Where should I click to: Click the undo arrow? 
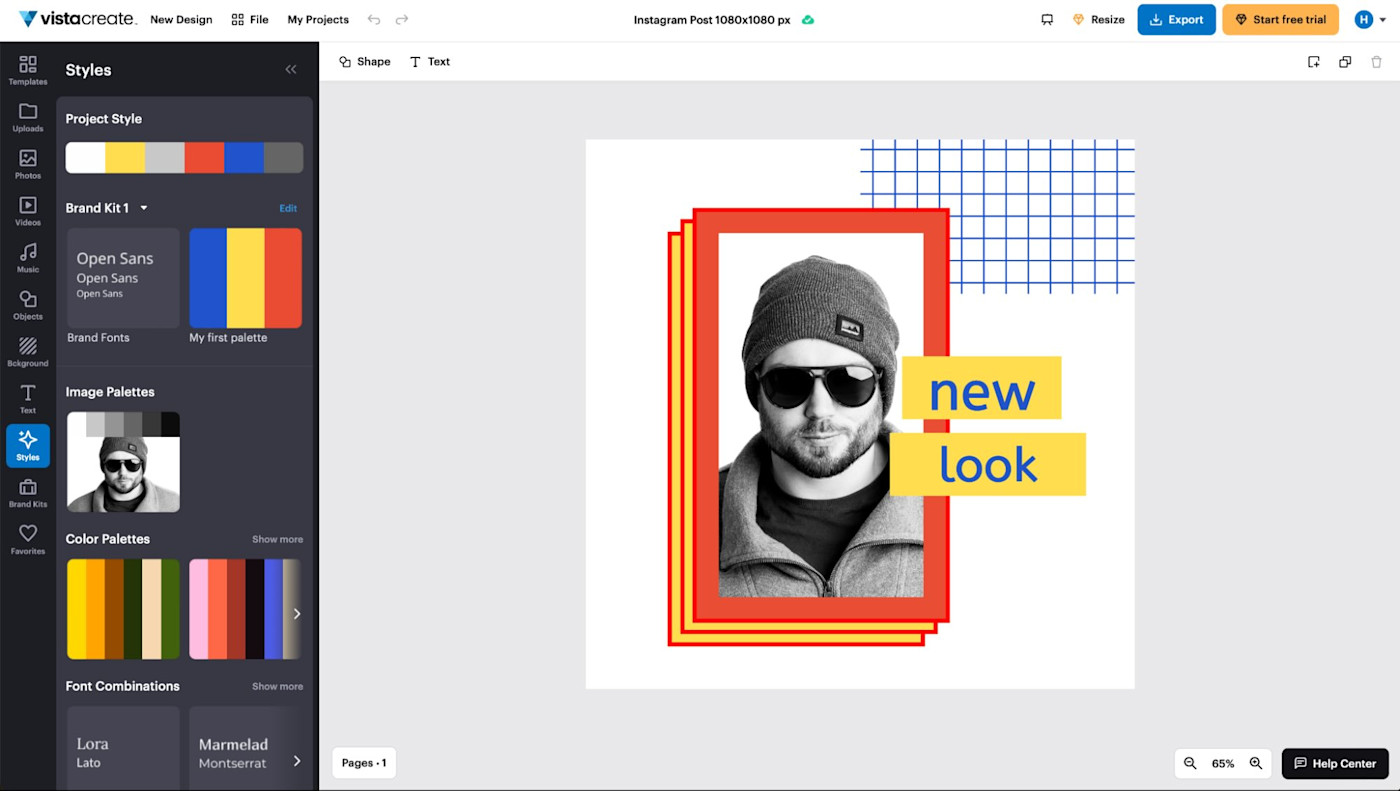click(x=374, y=20)
